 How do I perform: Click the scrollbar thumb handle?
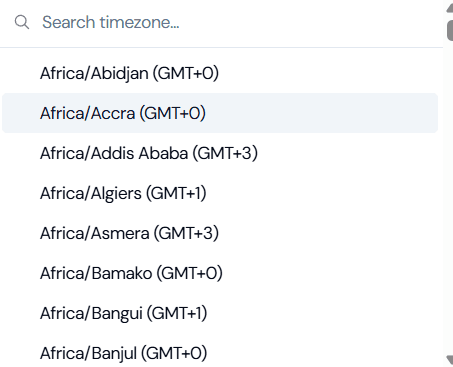pos(450,30)
